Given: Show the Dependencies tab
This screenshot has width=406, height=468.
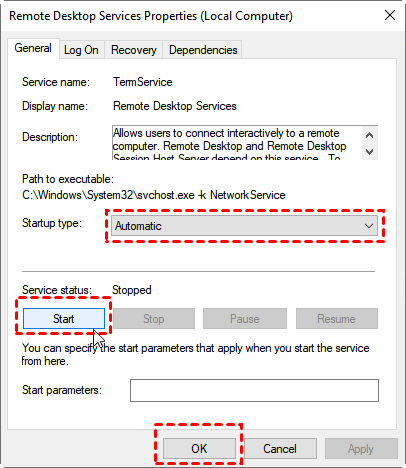Looking at the screenshot, I should 203,50.
